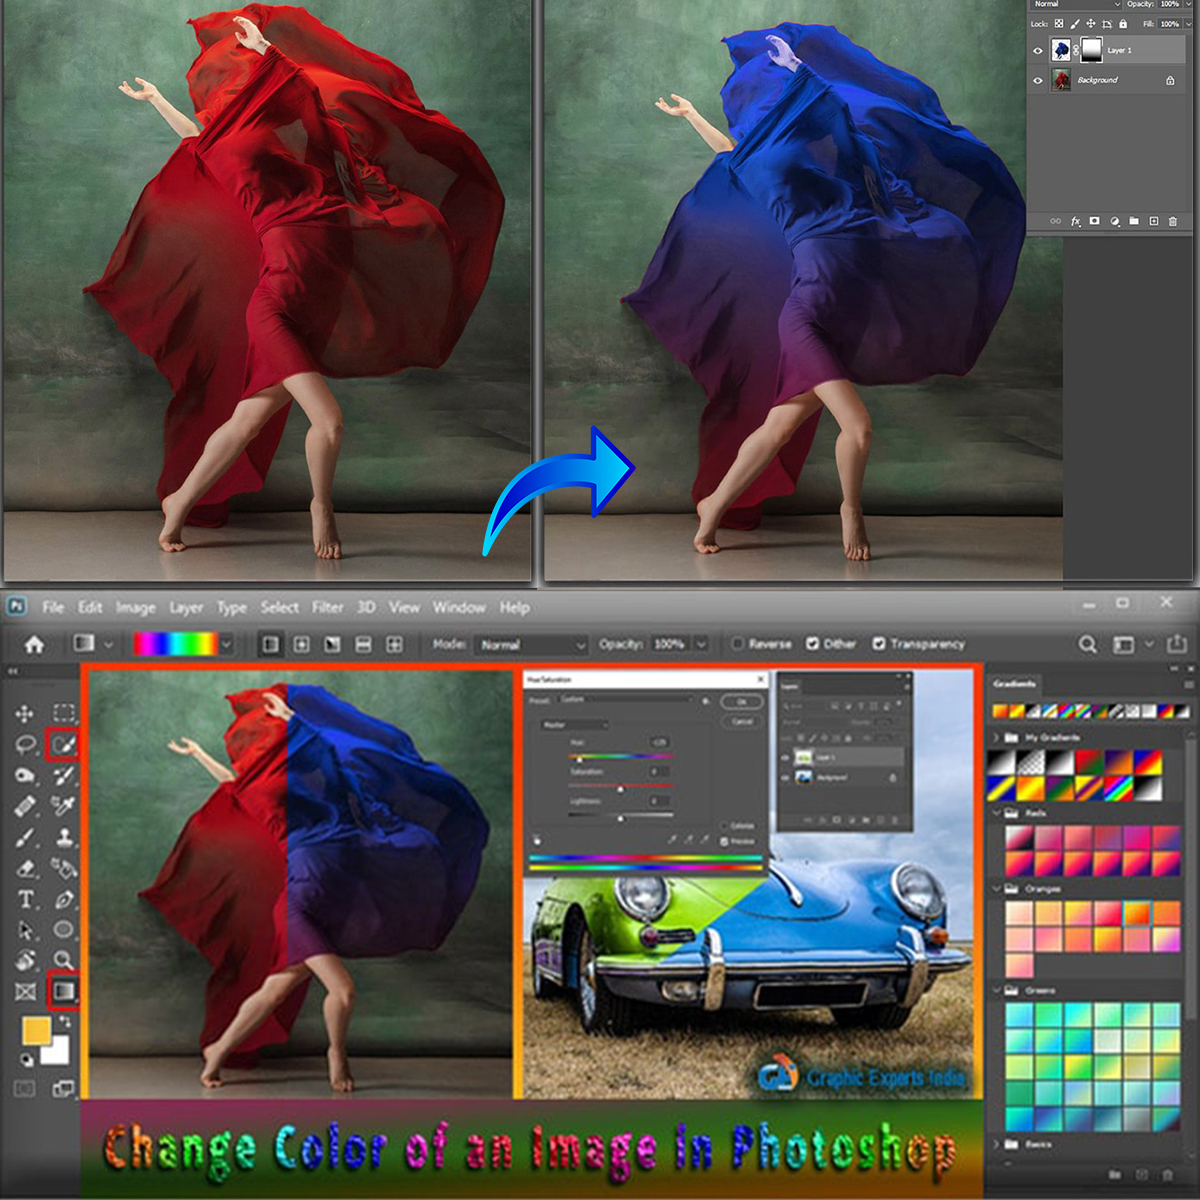
Task: Select the Move tool
Action: pos(25,712)
